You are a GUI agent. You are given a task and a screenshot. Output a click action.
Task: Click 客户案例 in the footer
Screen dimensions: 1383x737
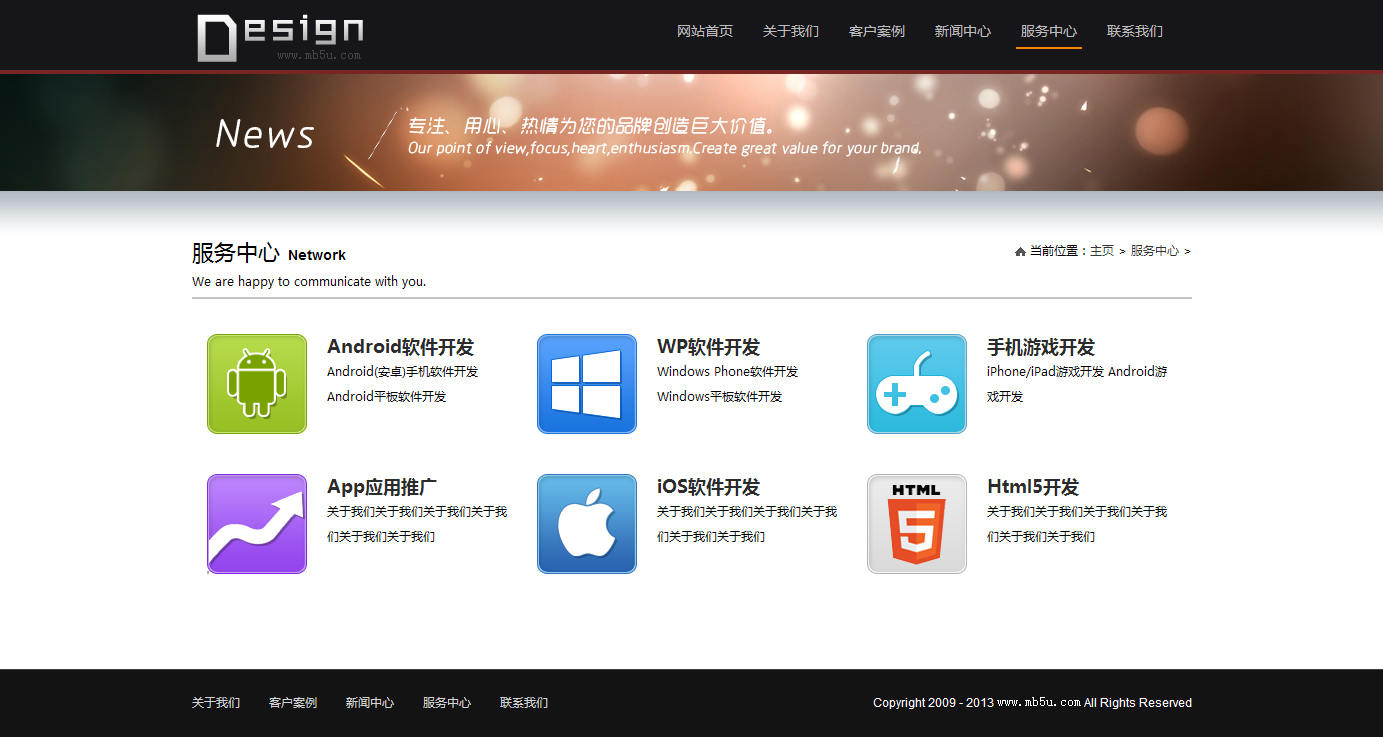point(293,703)
